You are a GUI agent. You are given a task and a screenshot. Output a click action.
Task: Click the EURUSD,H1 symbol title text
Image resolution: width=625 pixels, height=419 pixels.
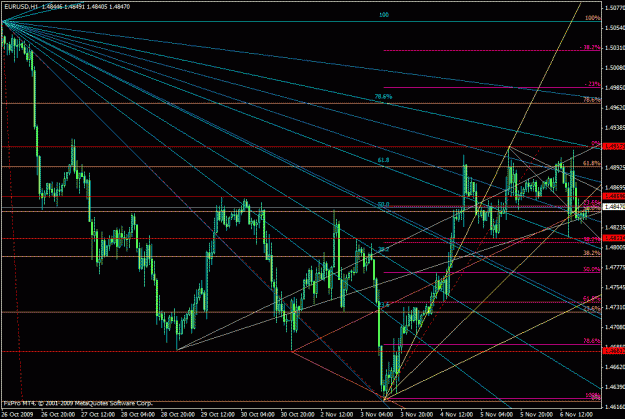(22, 7)
